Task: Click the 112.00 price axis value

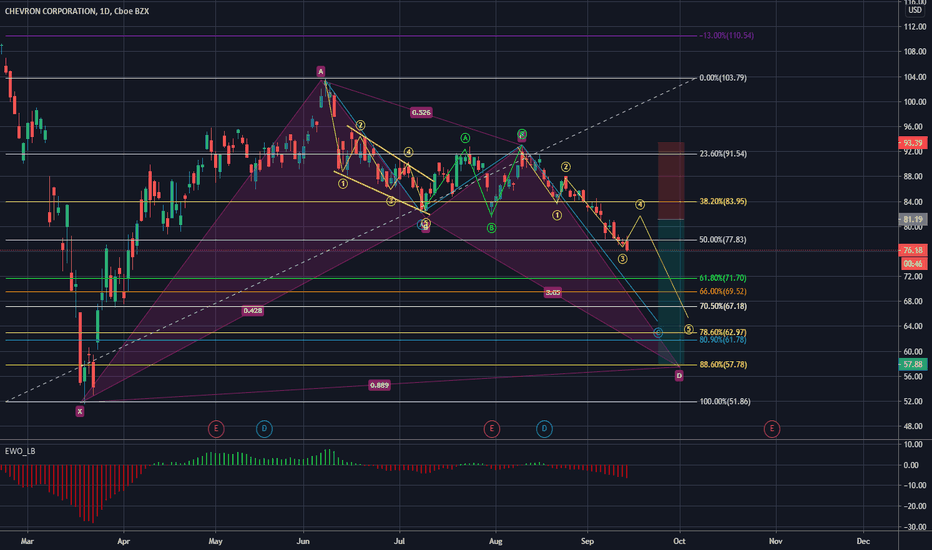Action: (915, 27)
